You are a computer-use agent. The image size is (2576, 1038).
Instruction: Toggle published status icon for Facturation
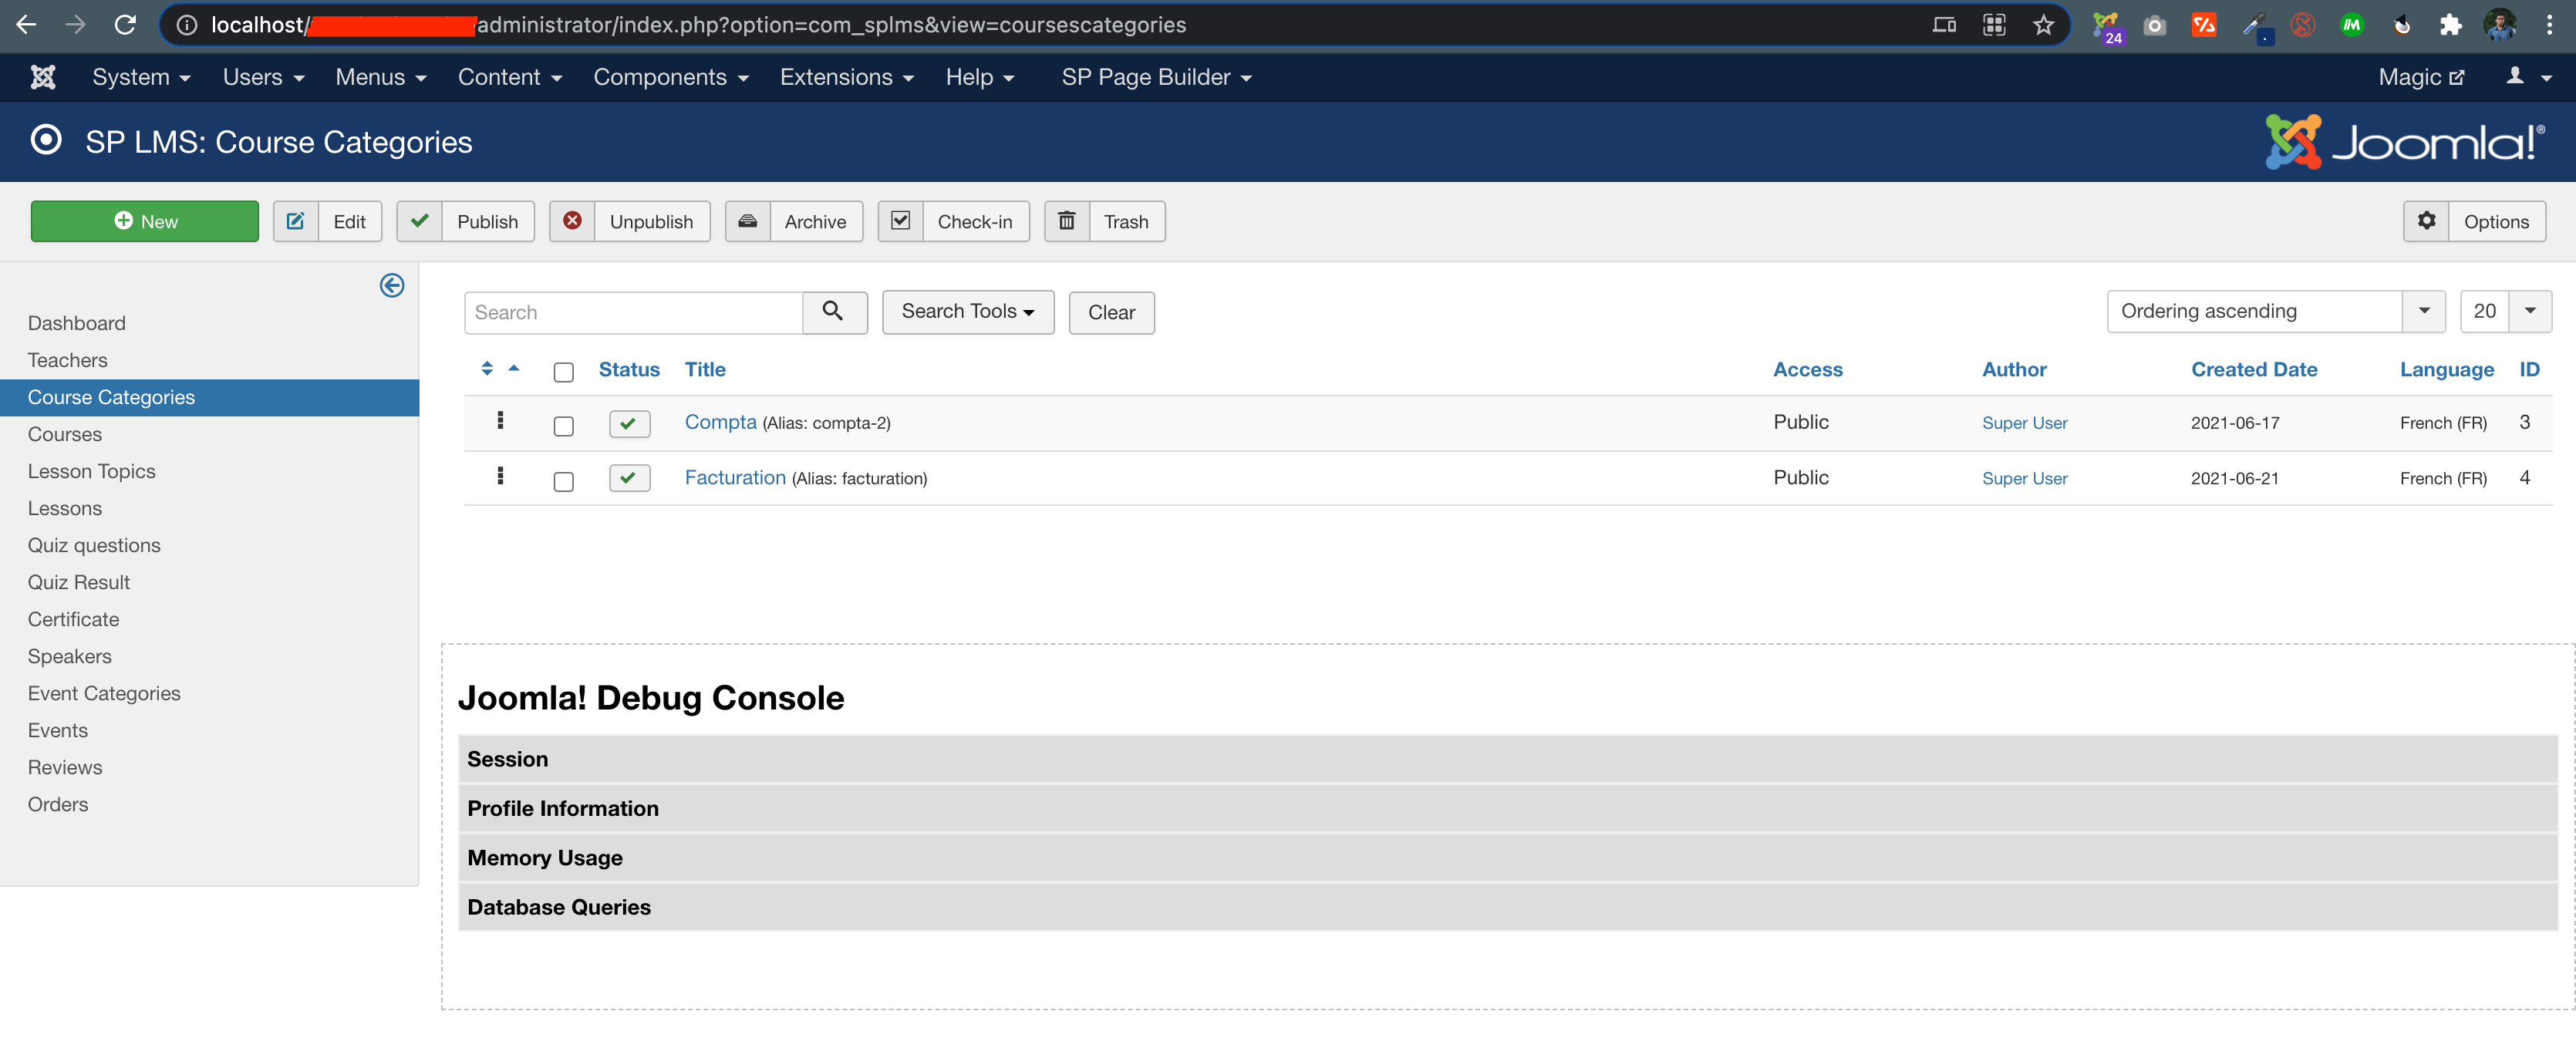coord(629,478)
